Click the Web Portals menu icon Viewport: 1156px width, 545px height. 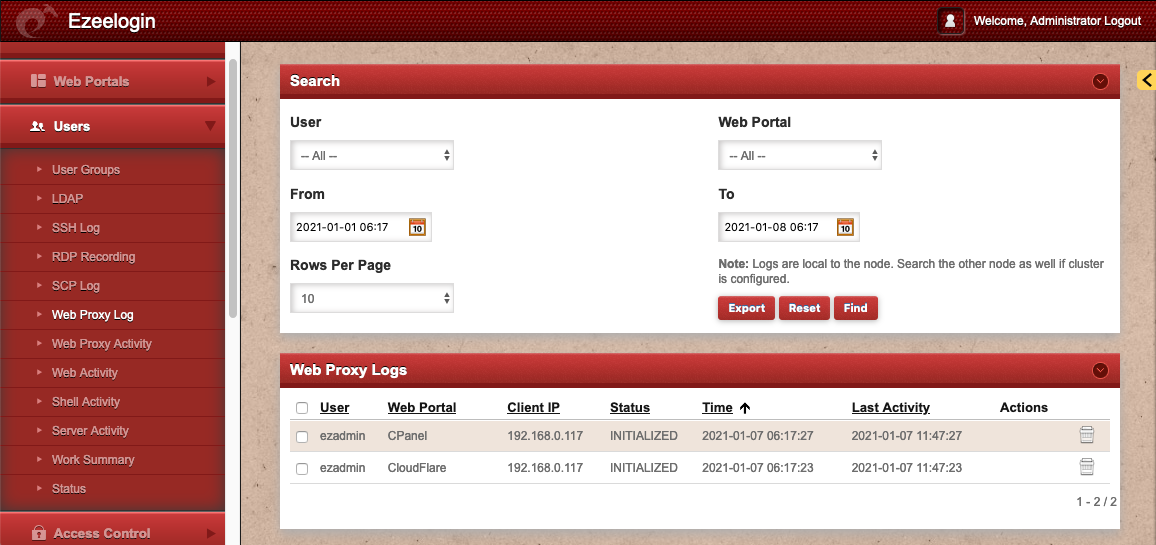click(38, 80)
